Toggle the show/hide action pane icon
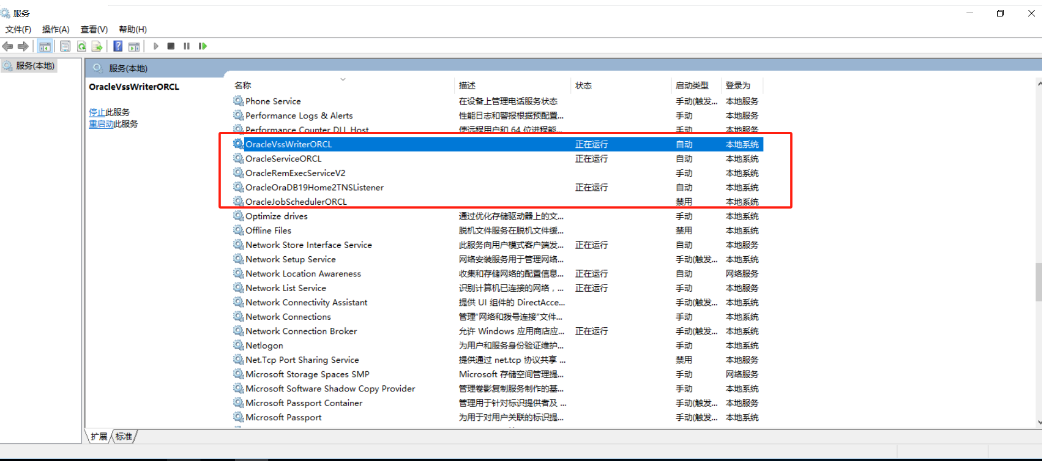 (x=134, y=46)
